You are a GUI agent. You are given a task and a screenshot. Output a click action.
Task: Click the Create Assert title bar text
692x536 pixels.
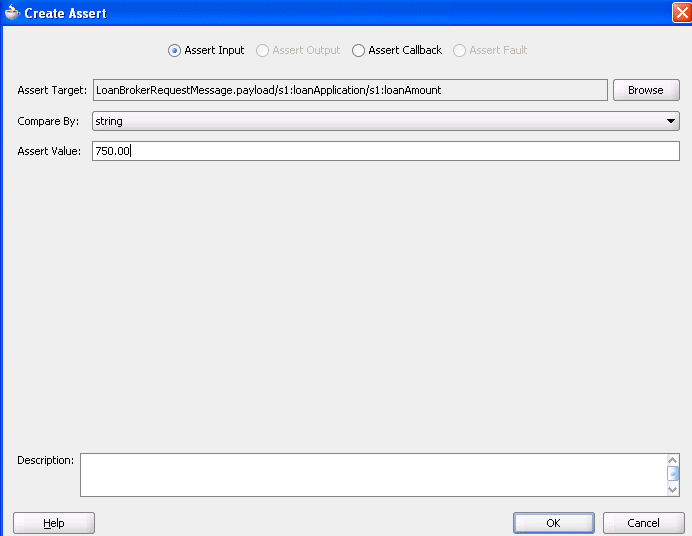[65, 14]
